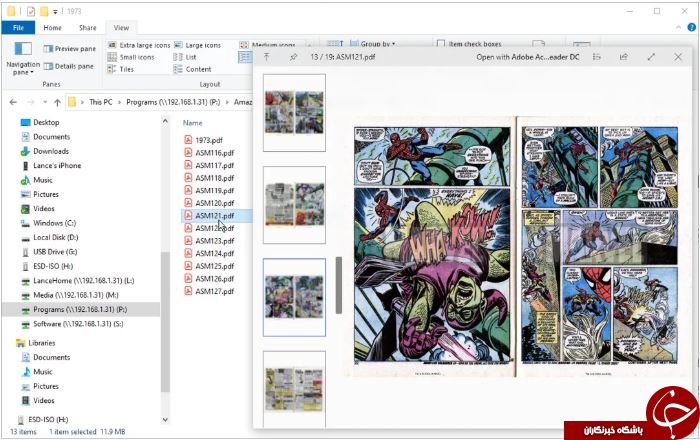Screen dimensions: 700x440
Task: Click This PC in address bar
Action: tap(100, 102)
